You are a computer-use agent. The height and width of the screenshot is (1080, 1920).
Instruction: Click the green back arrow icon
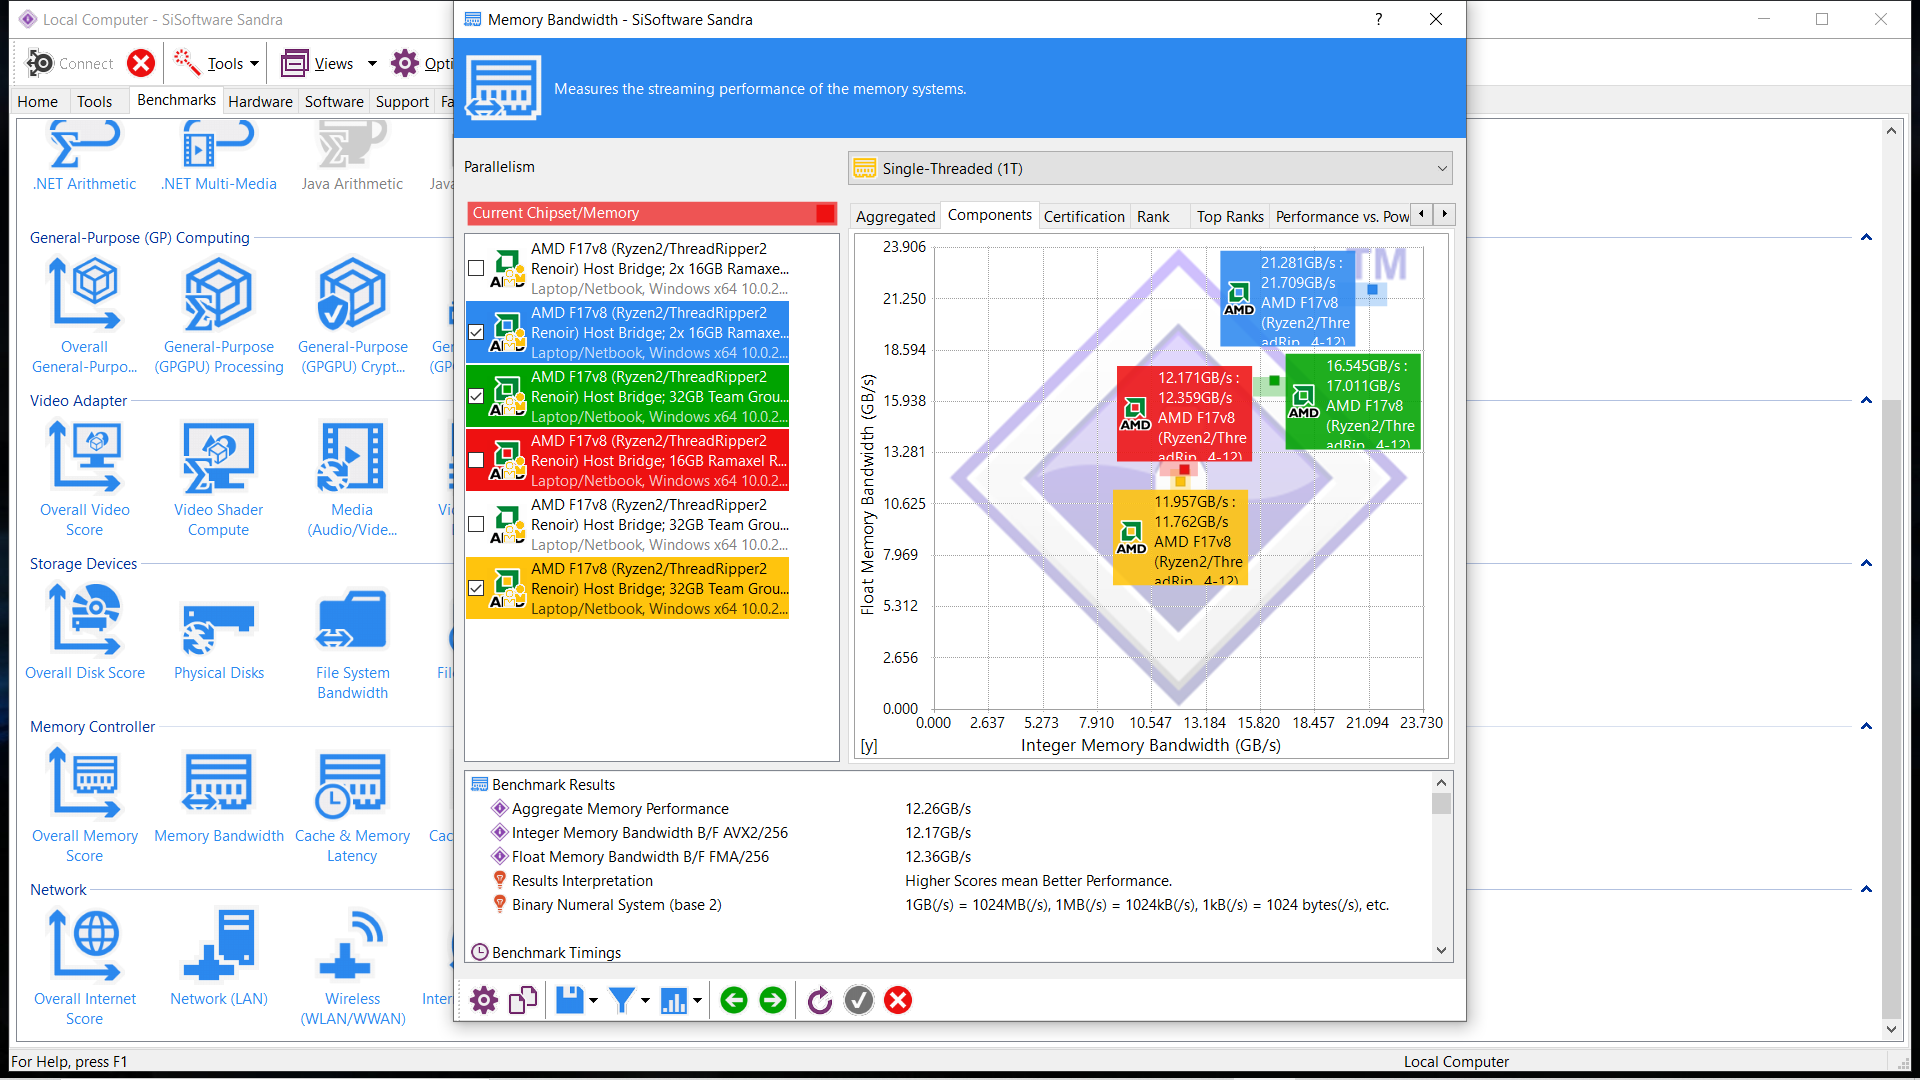coord(734,1000)
